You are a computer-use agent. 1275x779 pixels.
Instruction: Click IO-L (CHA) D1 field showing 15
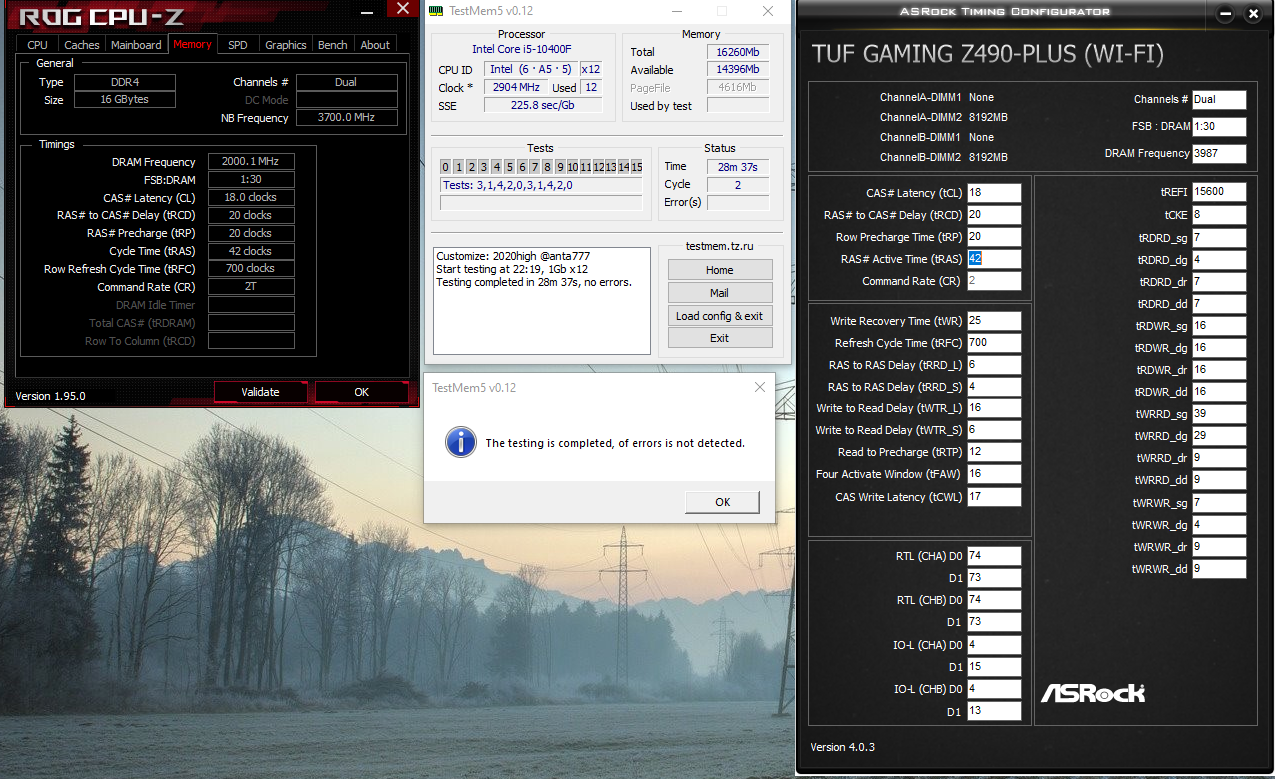994,667
